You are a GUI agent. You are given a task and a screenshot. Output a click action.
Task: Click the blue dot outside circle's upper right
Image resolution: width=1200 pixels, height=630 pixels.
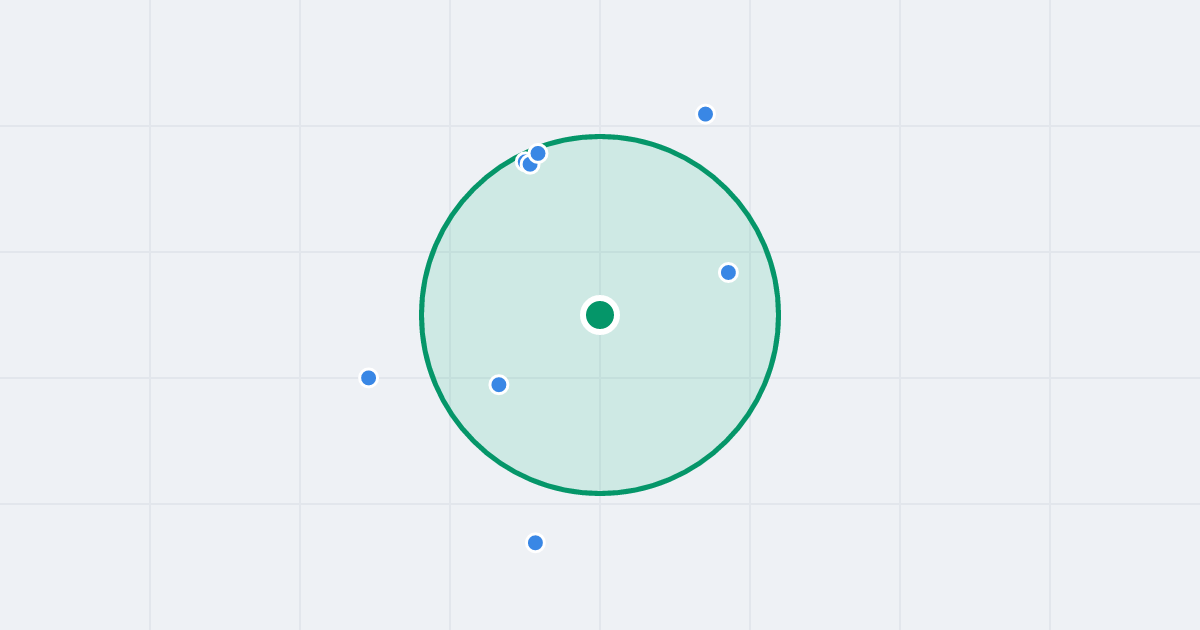pos(705,114)
